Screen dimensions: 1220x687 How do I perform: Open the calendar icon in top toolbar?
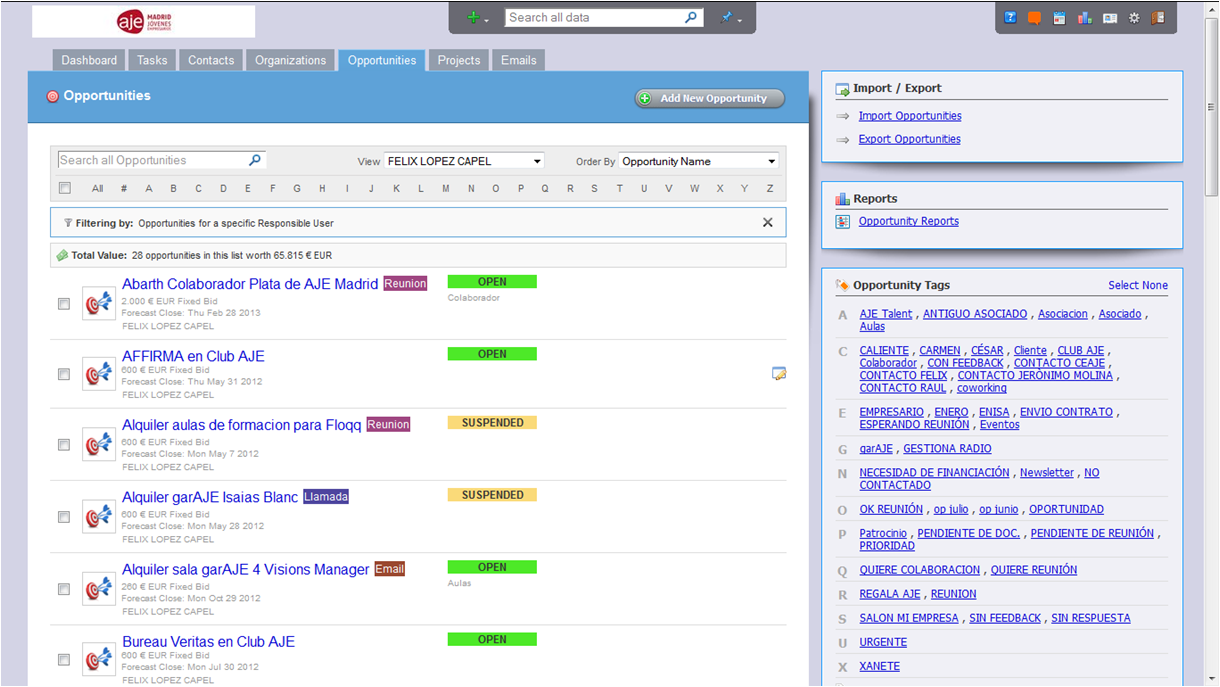pyautogui.click(x=1059, y=18)
